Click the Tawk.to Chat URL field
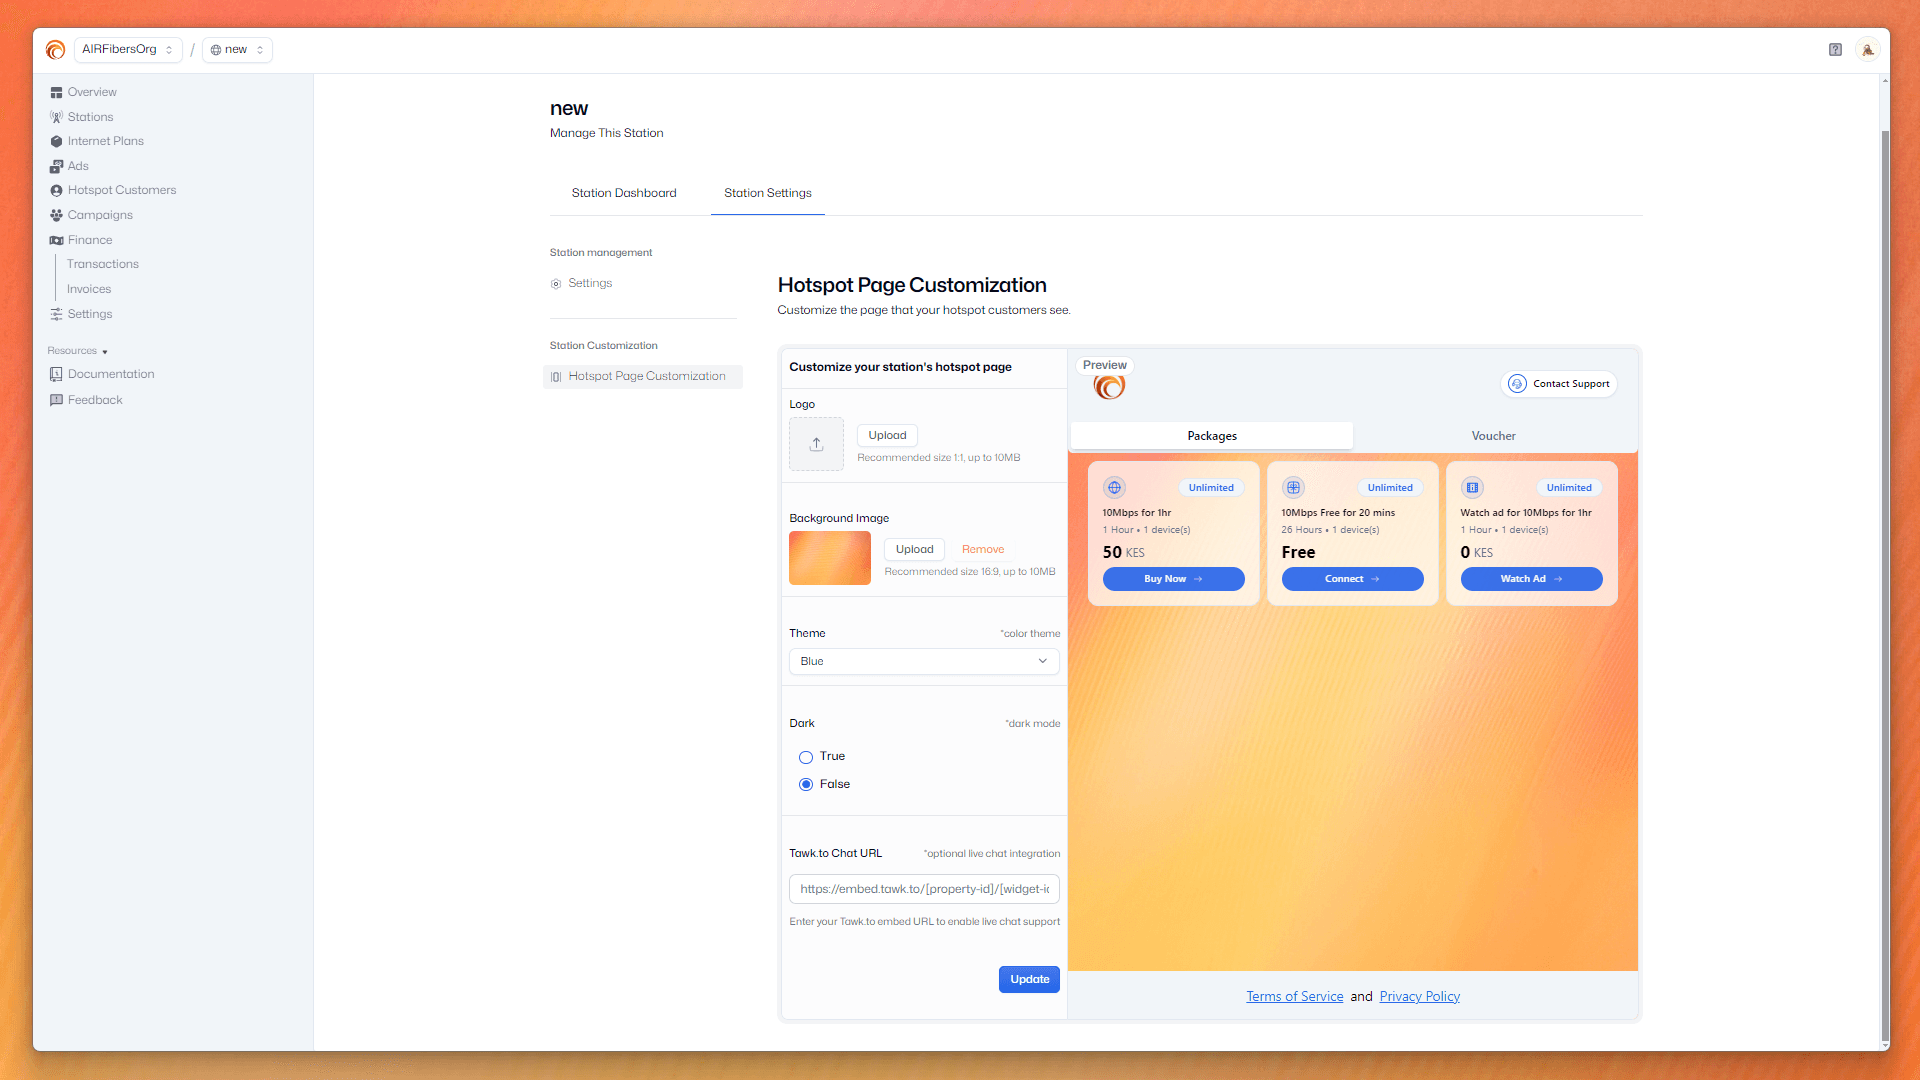Image resolution: width=1920 pixels, height=1080 pixels. click(x=923, y=889)
